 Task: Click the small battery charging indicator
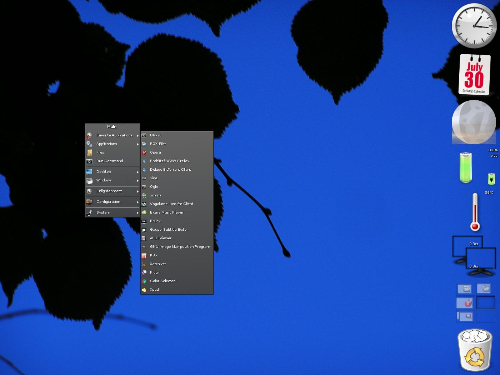pyautogui.click(x=491, y=179)
